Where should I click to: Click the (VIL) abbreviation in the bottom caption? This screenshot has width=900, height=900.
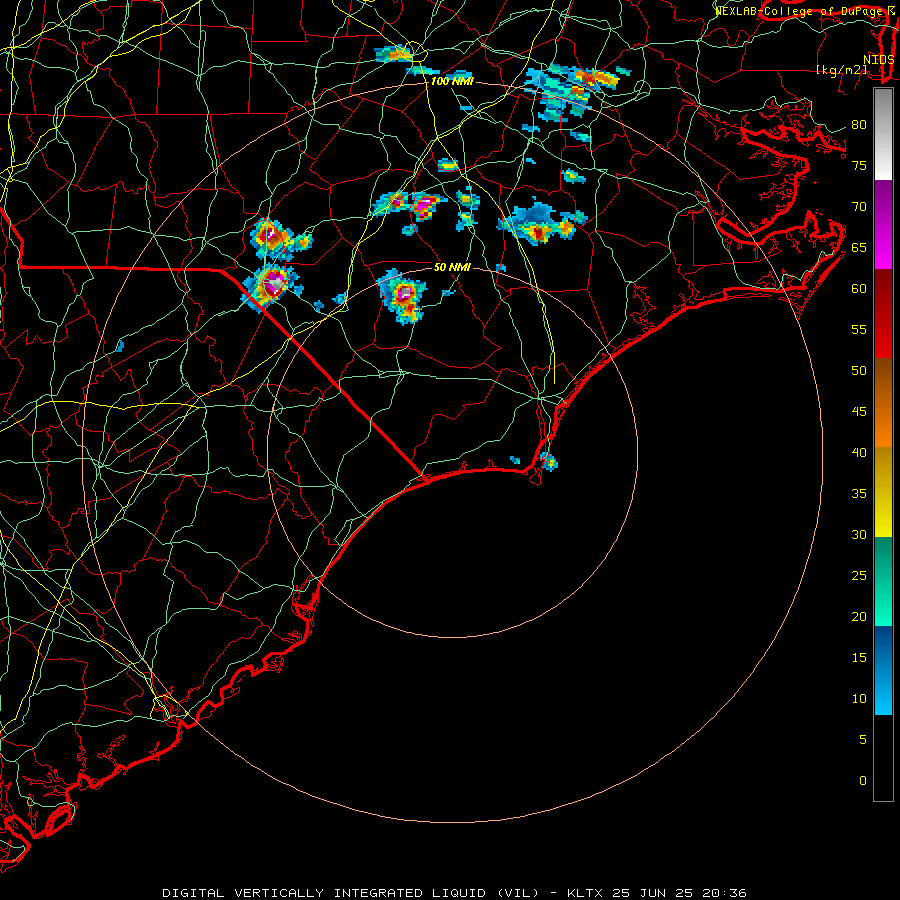coord(518,893)
